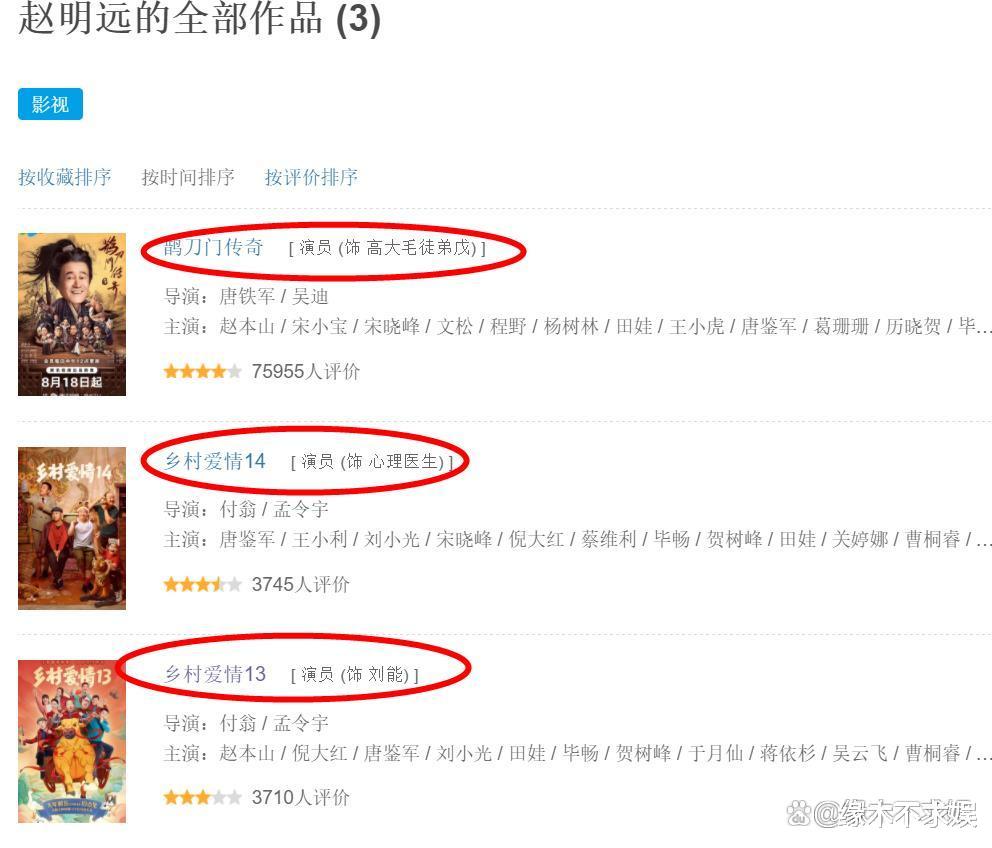Image resolution: width=992 pixels, height=848 pixels.
Task: Open the 乡村爱情14 title link
Action: 215,461
